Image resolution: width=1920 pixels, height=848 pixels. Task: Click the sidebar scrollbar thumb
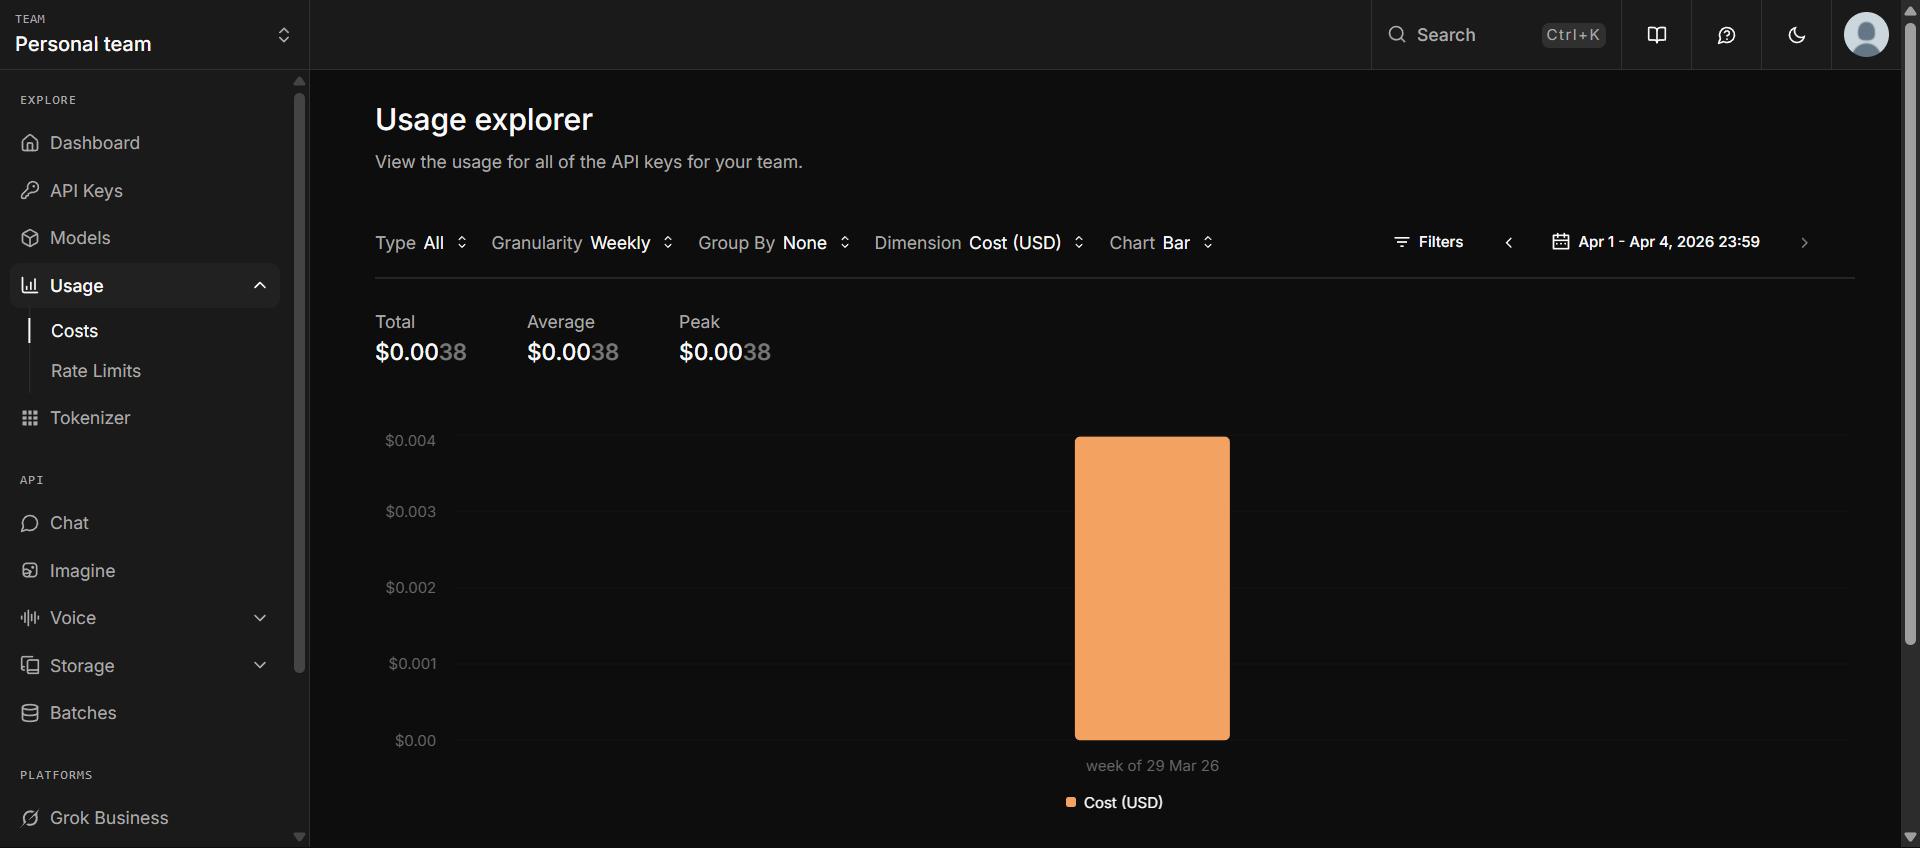(x=299, y=382)
